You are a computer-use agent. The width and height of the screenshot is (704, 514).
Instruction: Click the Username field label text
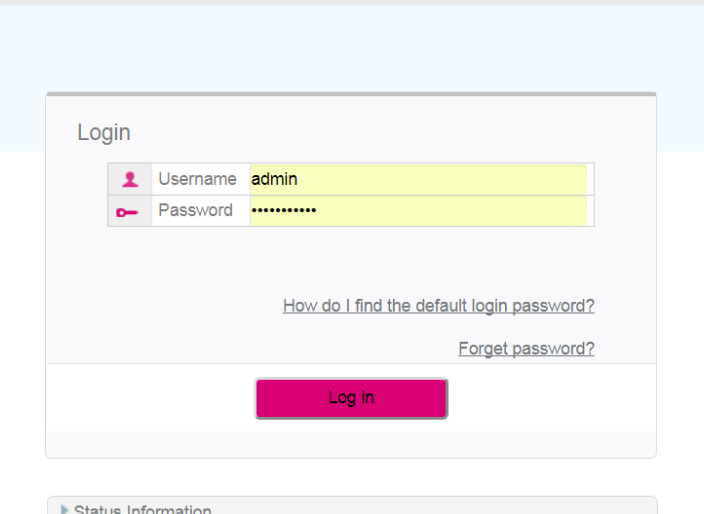[197, 179]
